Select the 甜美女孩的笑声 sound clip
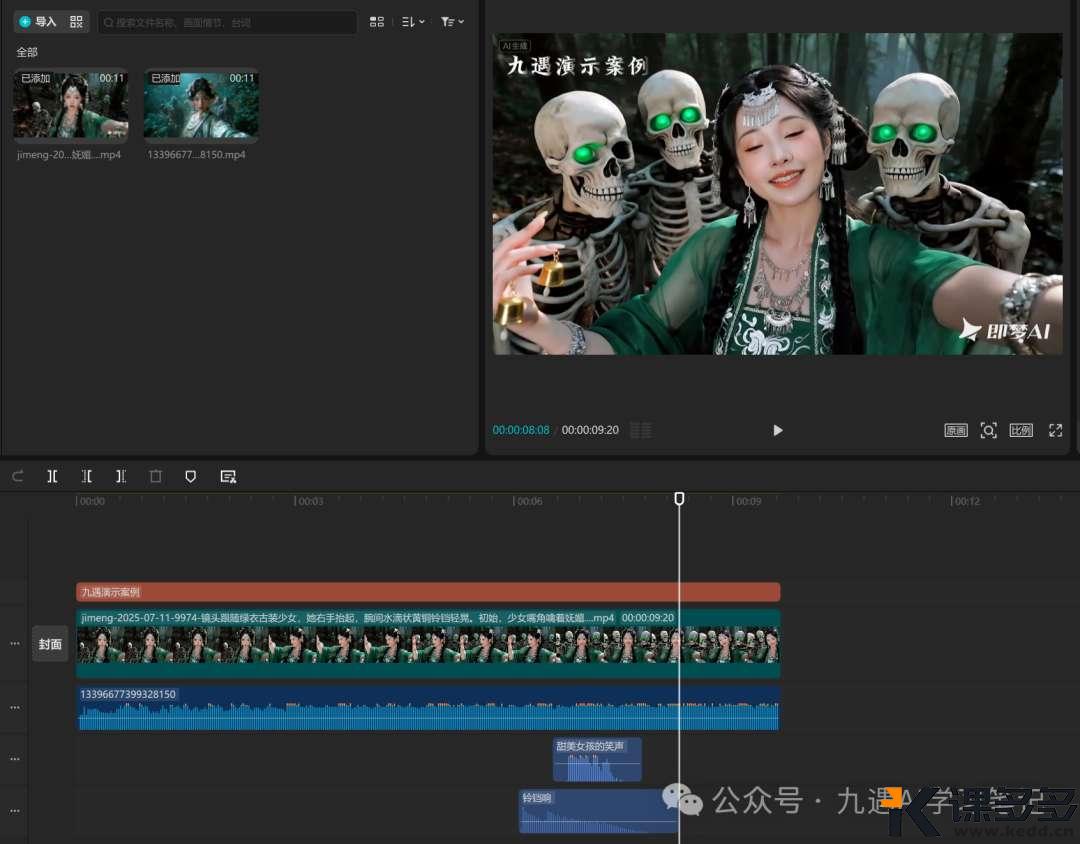Image resolution: width=1080 pixels, height=844 pixels. (x=597, y=760)
